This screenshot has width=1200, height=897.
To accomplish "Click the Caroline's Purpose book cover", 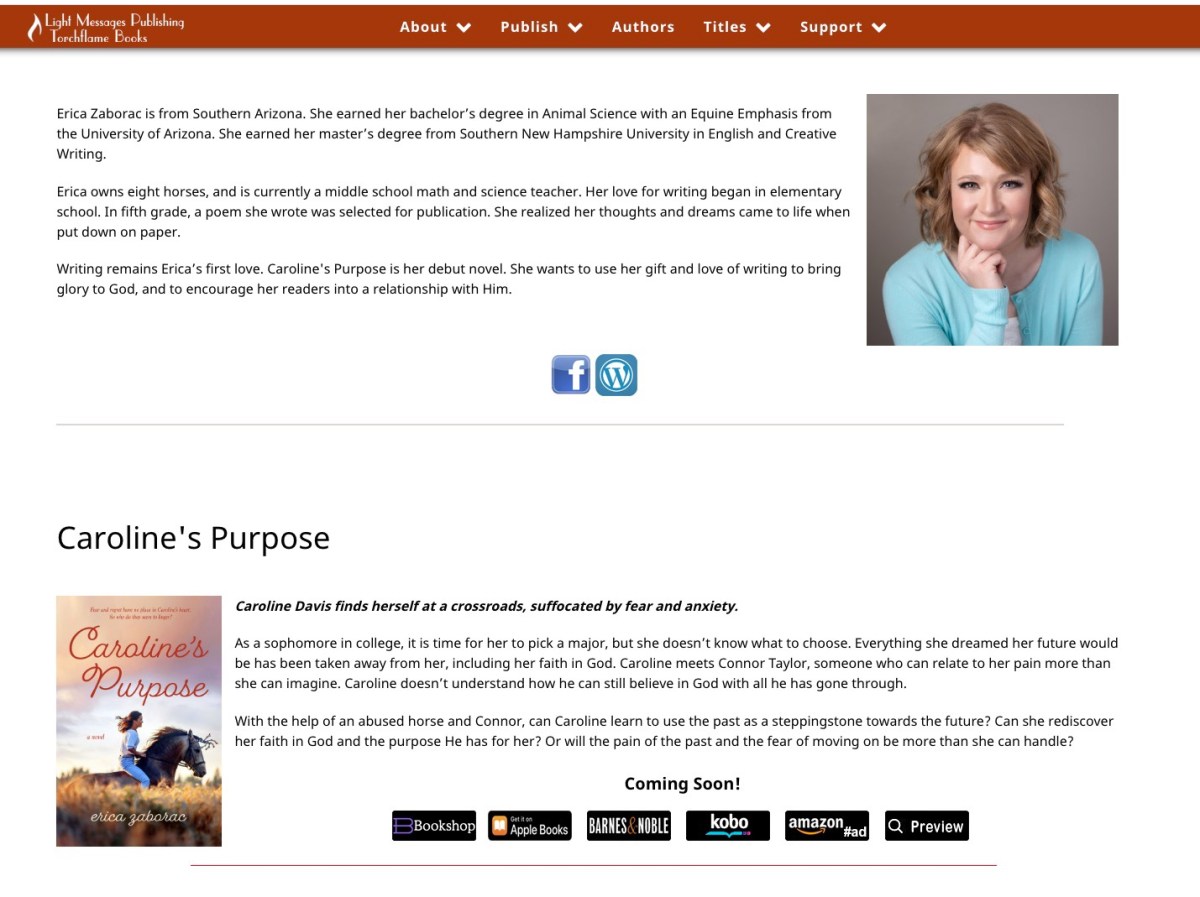I will (139, 721).
